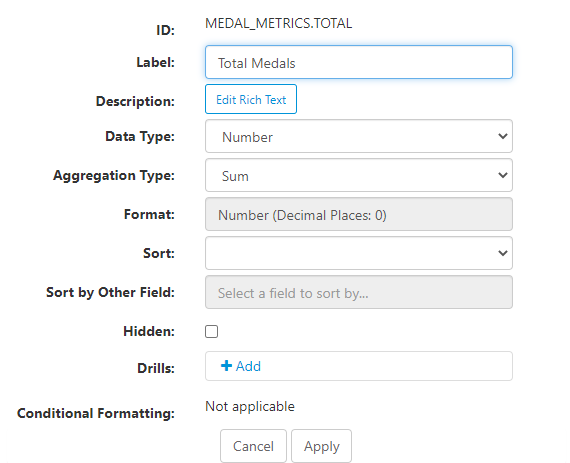The width and height of the screenshot is (570, 463).
Task: Click the 'Description:' field label
Action: pos(135,101)
